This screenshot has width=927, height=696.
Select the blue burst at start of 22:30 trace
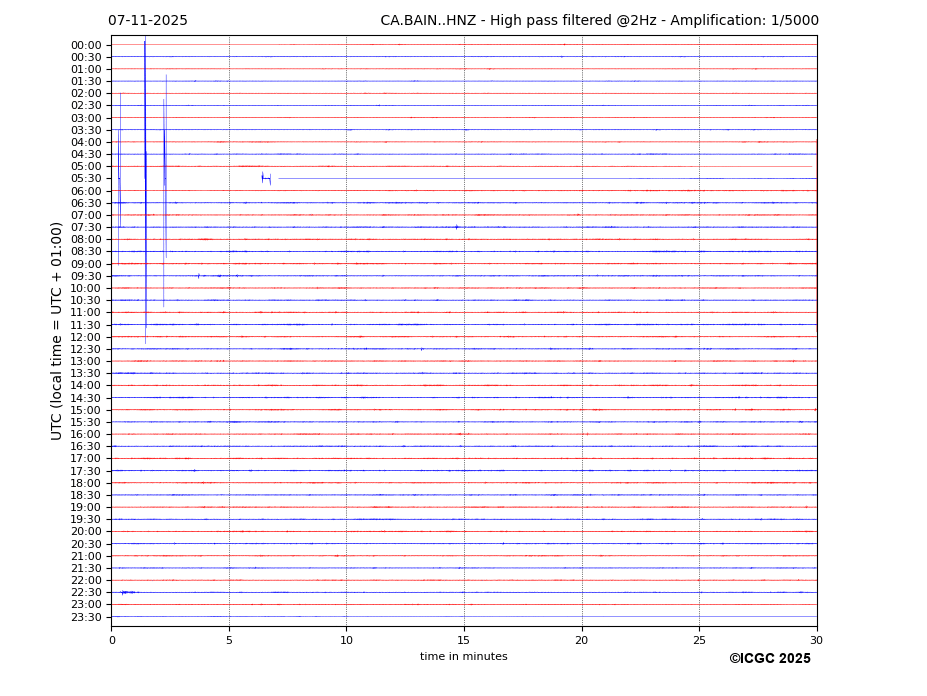click(x=127, y=592)
